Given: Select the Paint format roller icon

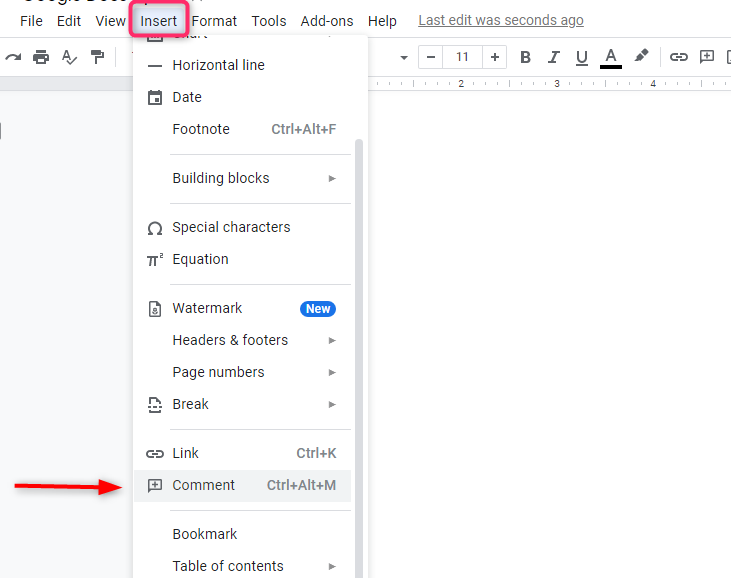Looking at the screenshot, I should [97, 57].
